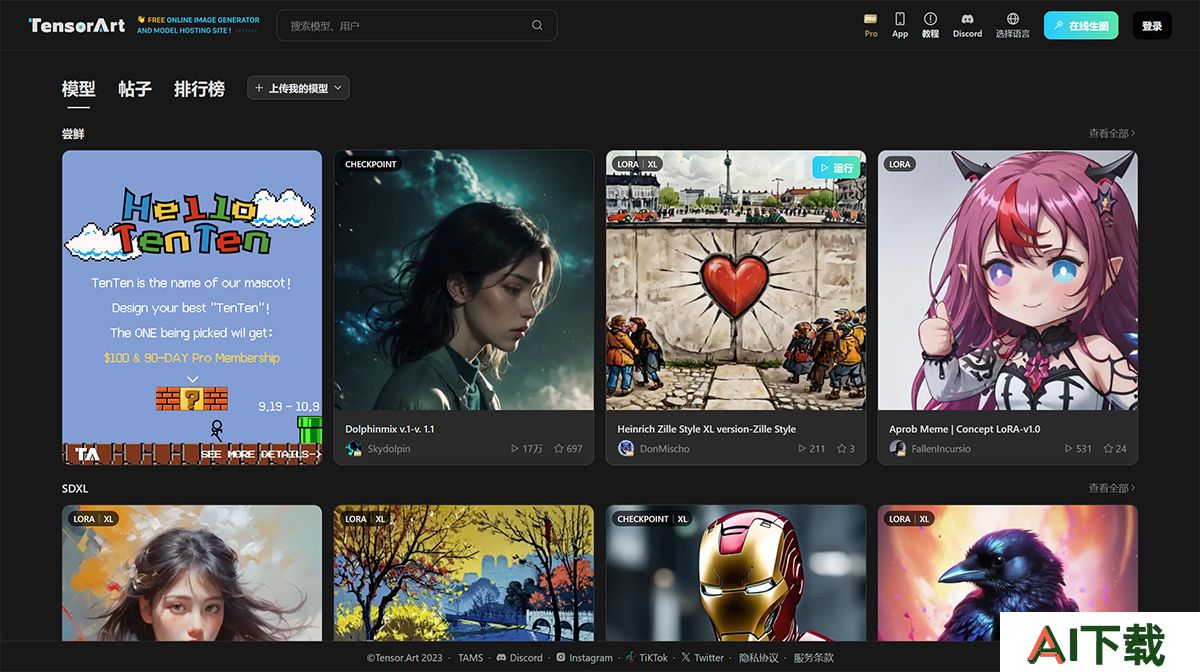Viewport: 1200px width, 672px height.
Task: Click the Dolphinmix v.1-v. 1.1 title
Action: click(x=390, y=429)
